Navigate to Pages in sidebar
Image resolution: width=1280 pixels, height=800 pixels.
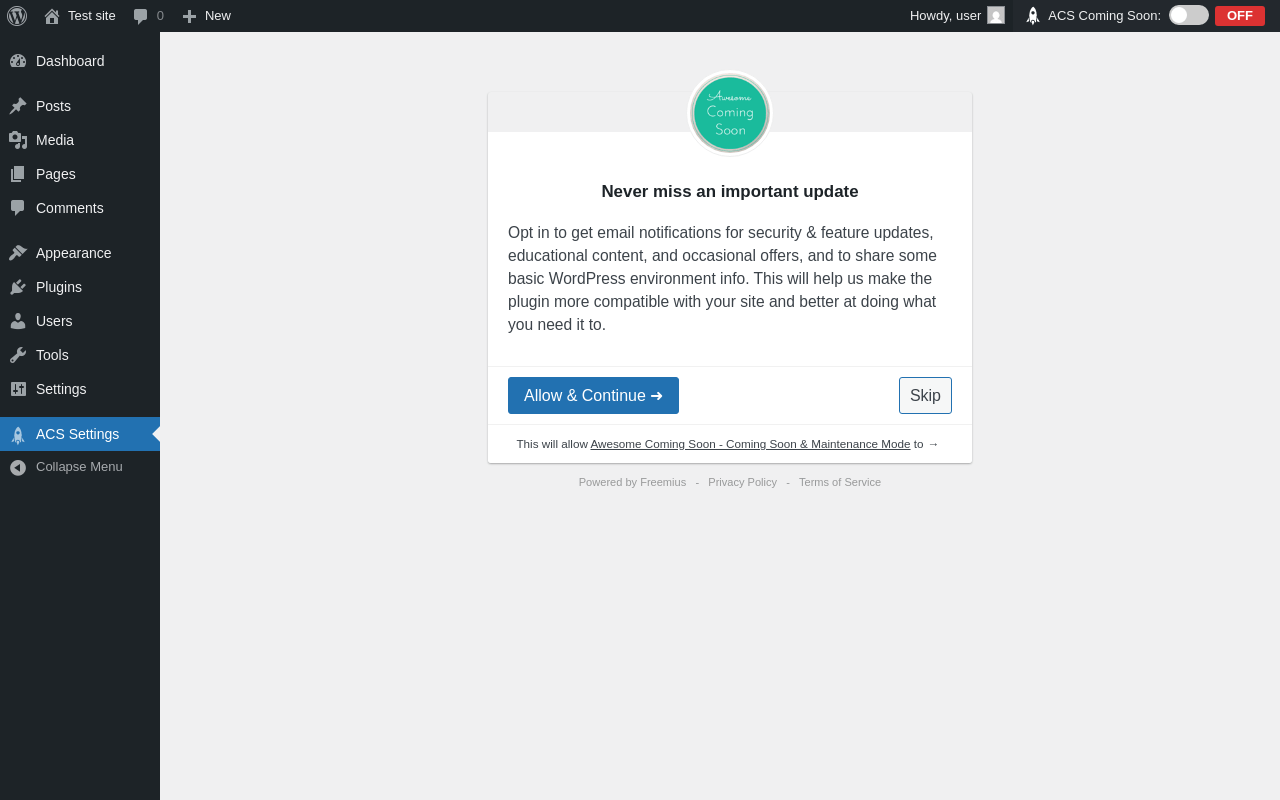pyautogui.click(x=80, y=174)
